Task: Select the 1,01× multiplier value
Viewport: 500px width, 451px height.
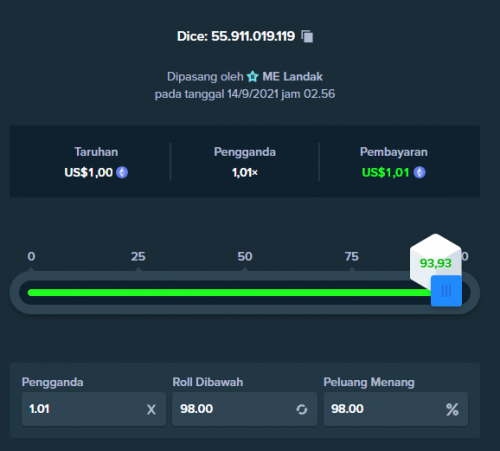Action: coord(245,172)
